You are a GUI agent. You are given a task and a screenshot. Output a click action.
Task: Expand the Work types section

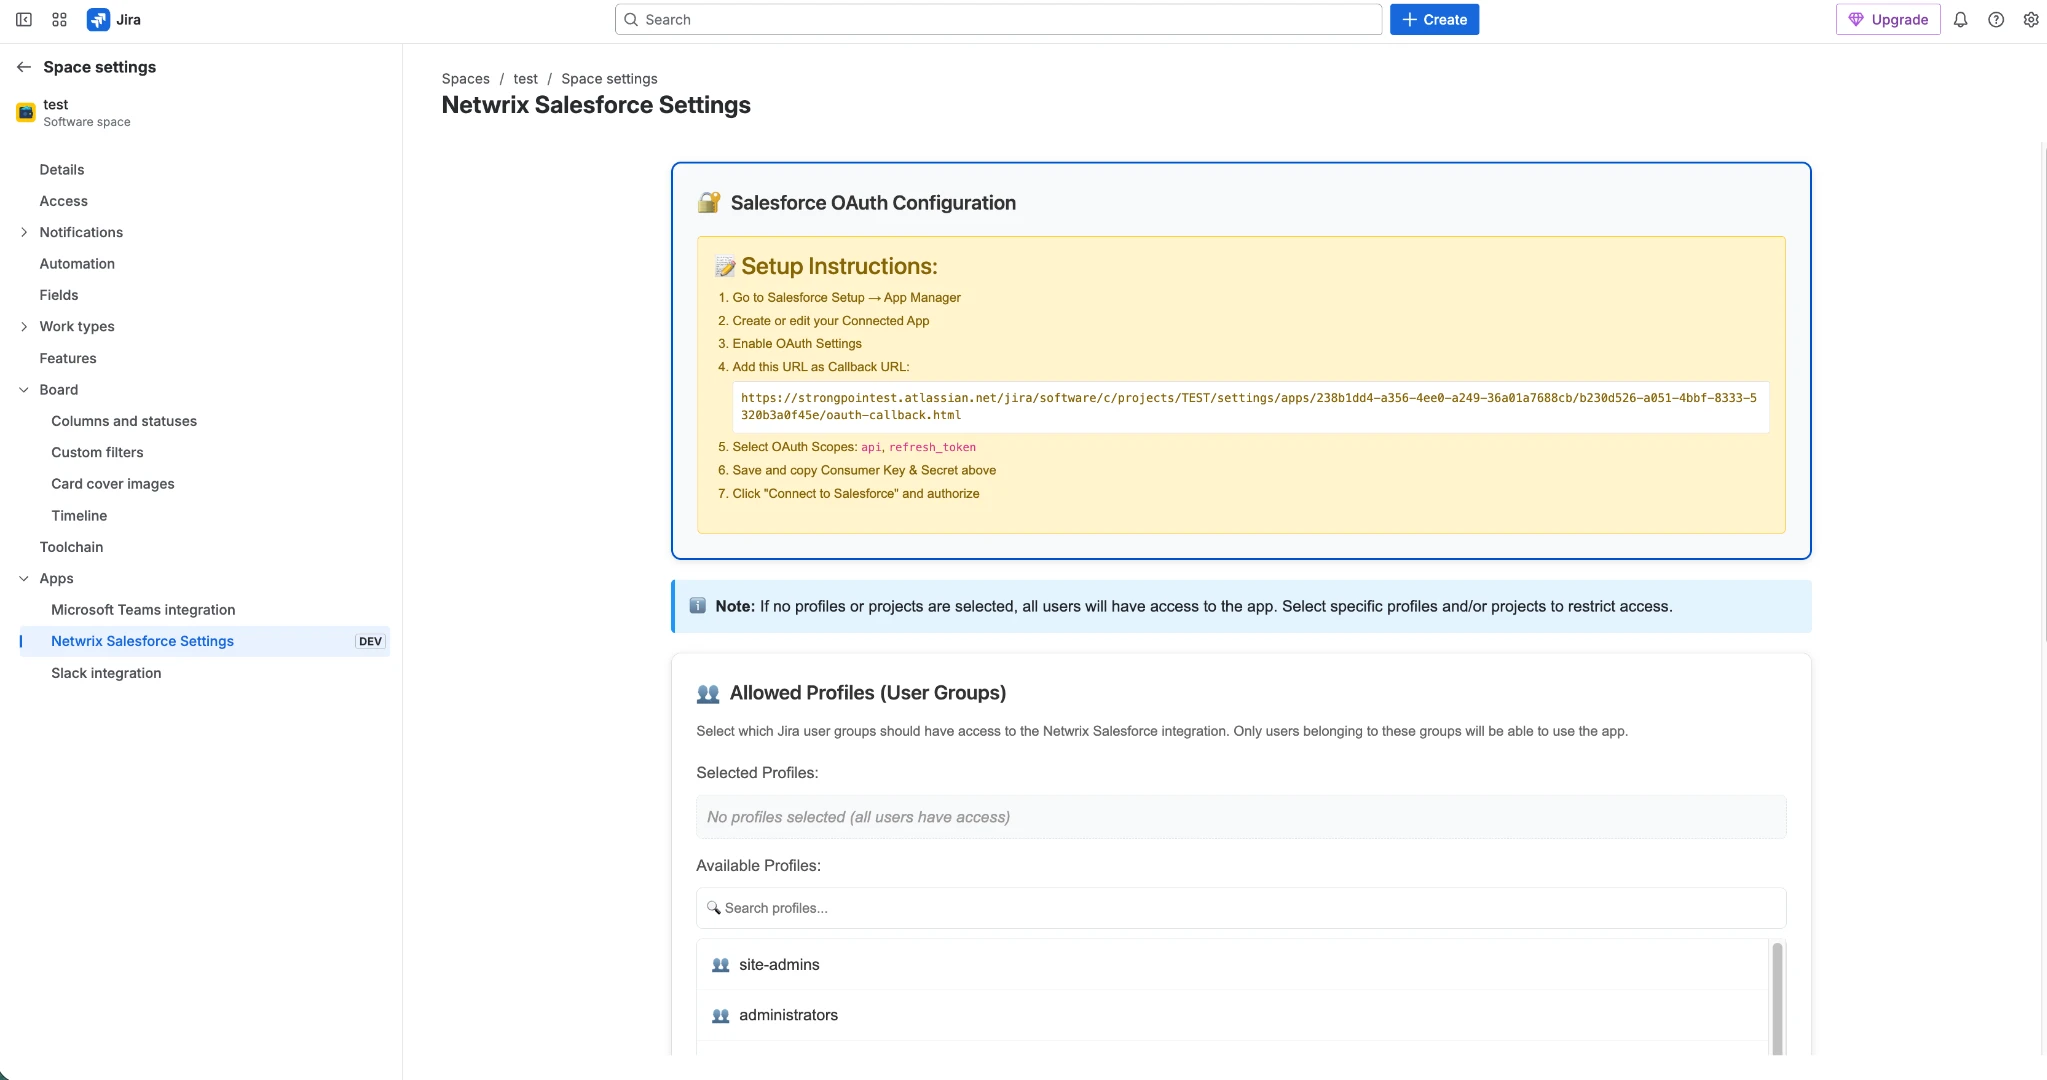pyautogui.click(x=25, y=326)
